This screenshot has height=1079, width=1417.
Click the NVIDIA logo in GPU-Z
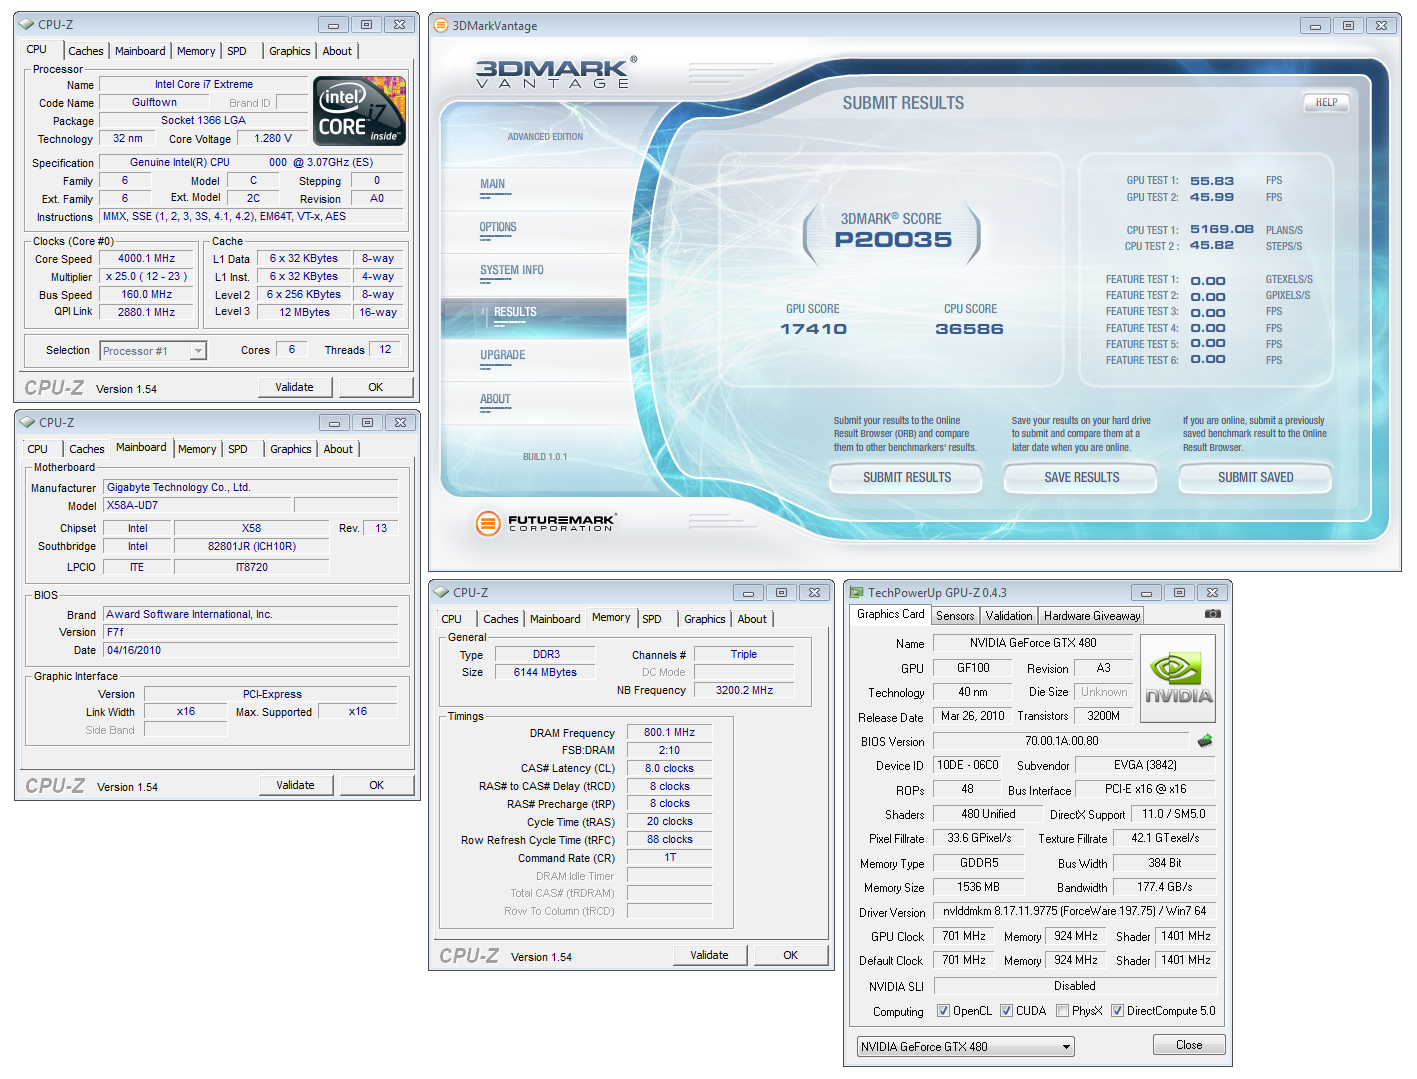point(1178,678)
